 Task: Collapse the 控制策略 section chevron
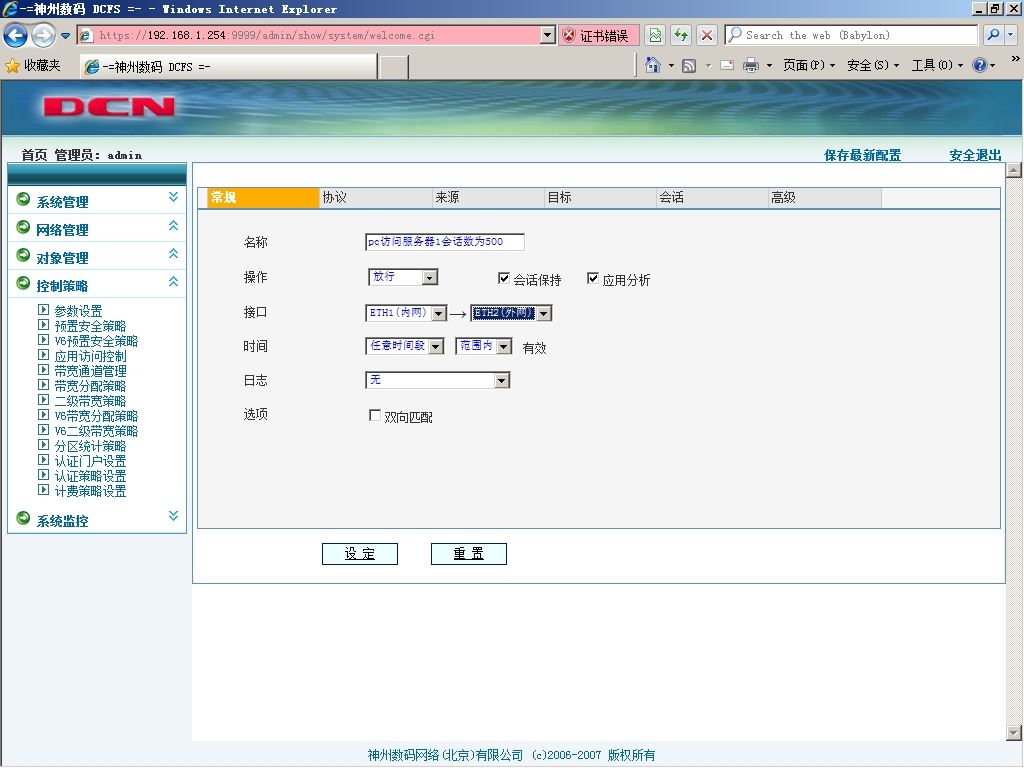tap(173, 281)
